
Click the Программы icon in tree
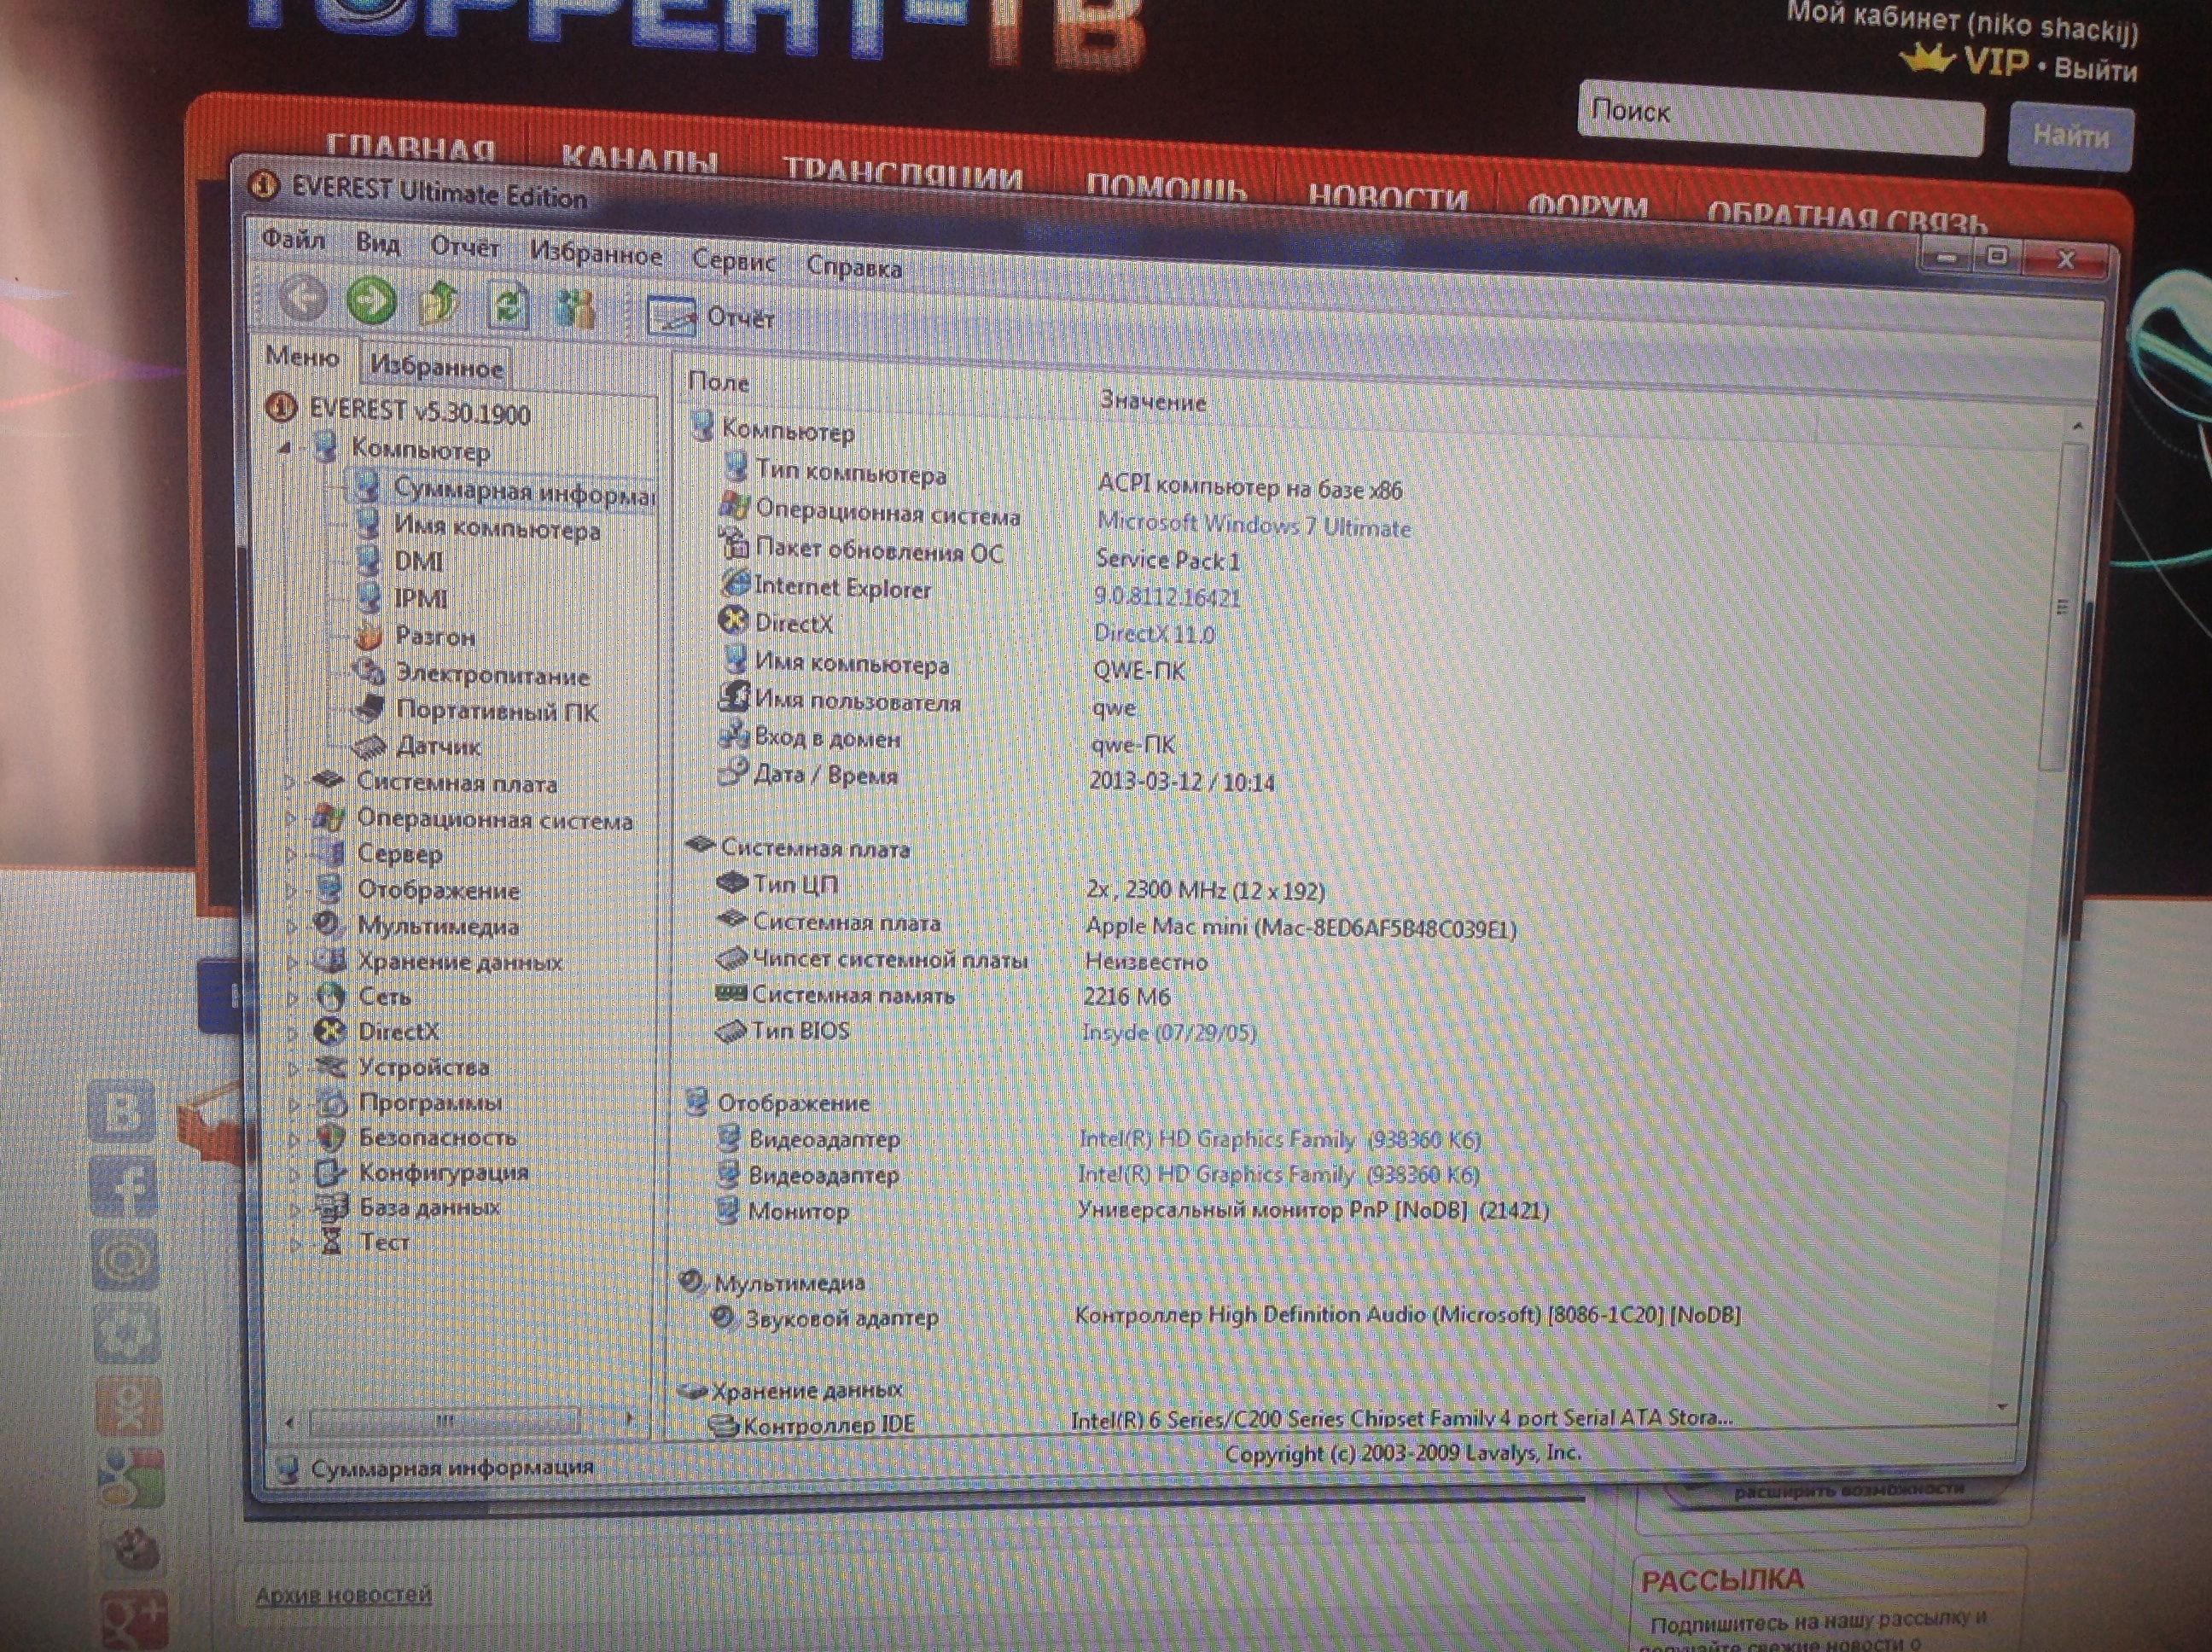[331, 1102]
